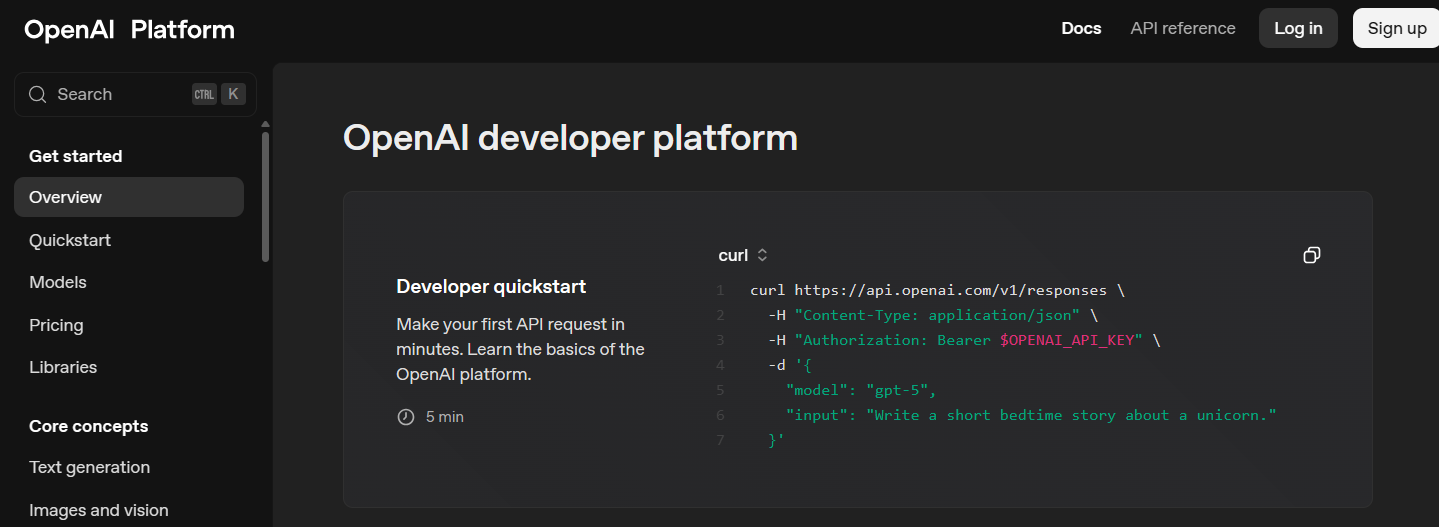Click the bedtime story input string
The image size is (1439, 527).
click(1072, 415)
